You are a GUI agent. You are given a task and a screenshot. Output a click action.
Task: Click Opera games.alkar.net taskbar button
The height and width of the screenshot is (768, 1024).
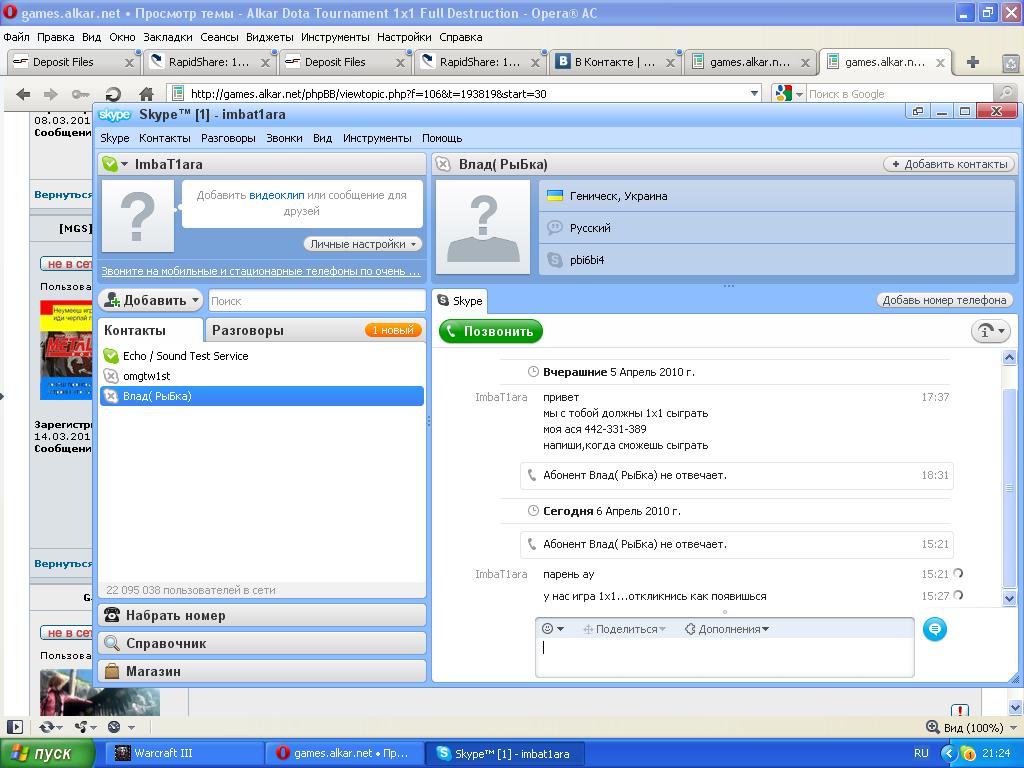[344, 753]
